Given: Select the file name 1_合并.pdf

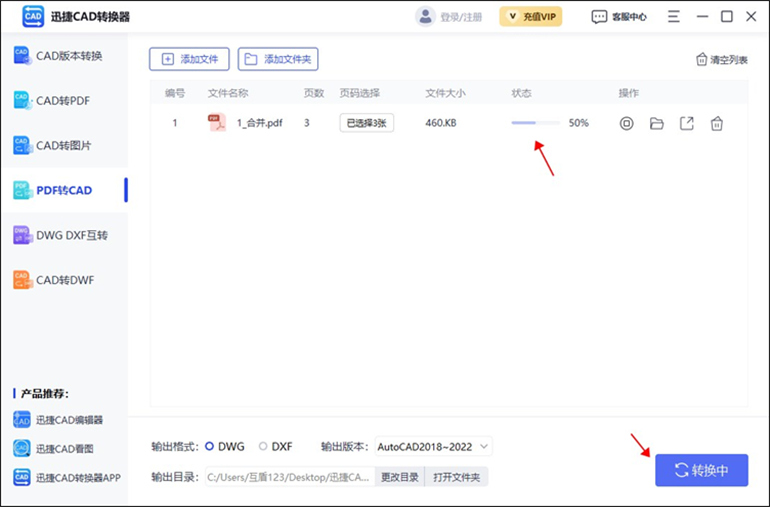Looking at the screenshot, I should [x=259, y=123].
